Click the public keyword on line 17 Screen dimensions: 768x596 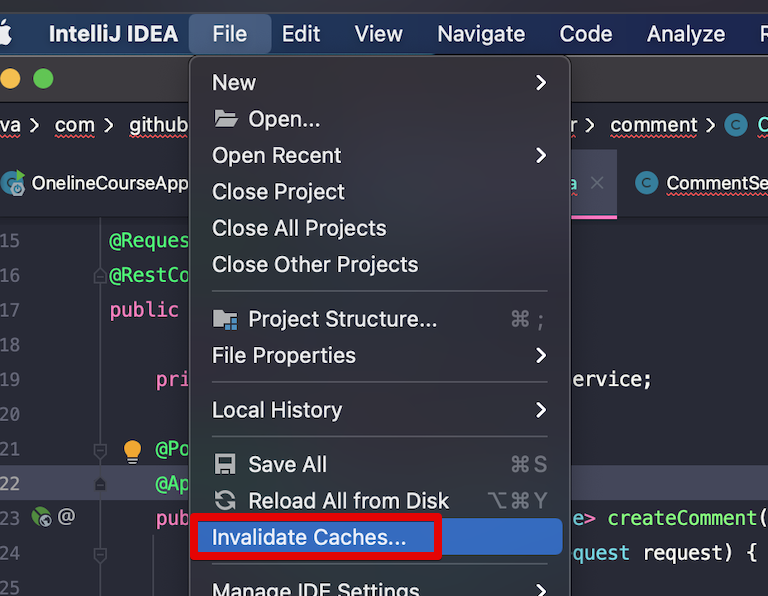(144, 310)
